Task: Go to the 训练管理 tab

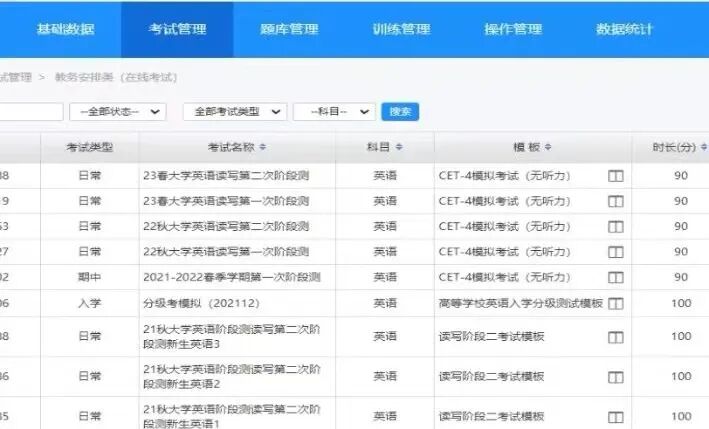Action: (401, 29)
